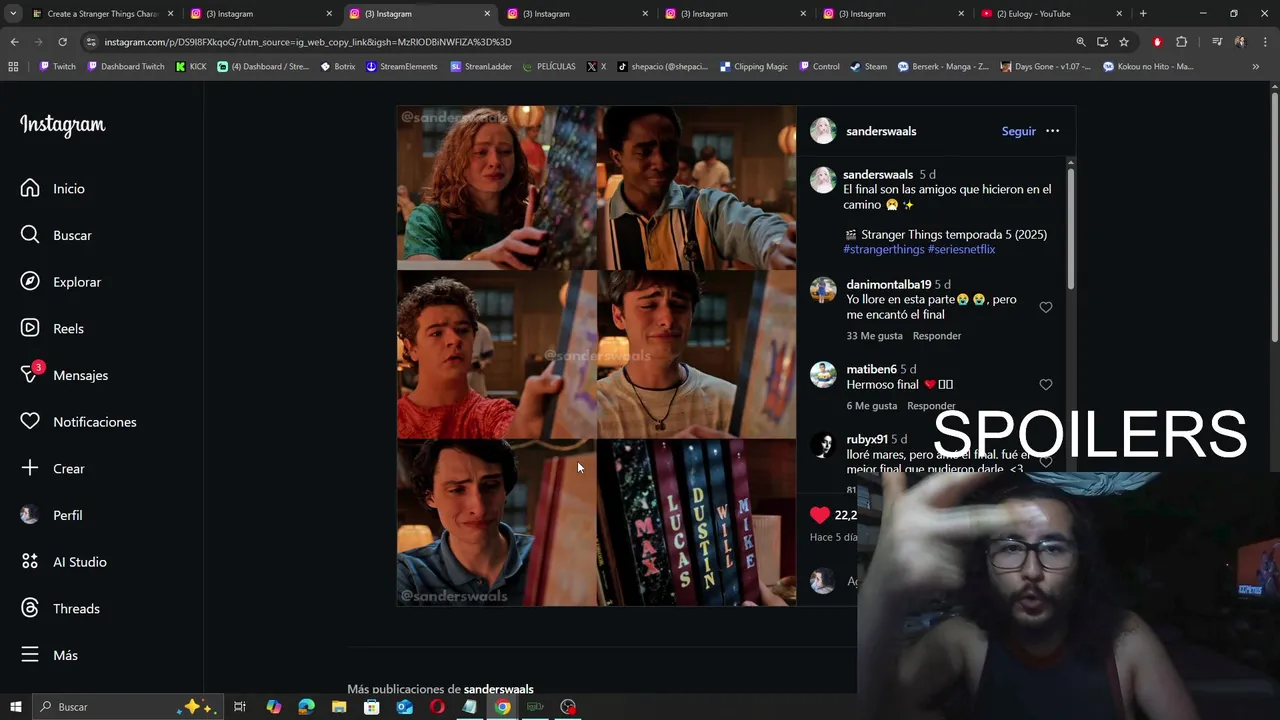Image resolution: width=1280 pixels, height=720 pixels.
Task: Open AI Studio in sidebar
Action: tap(63, 562)
